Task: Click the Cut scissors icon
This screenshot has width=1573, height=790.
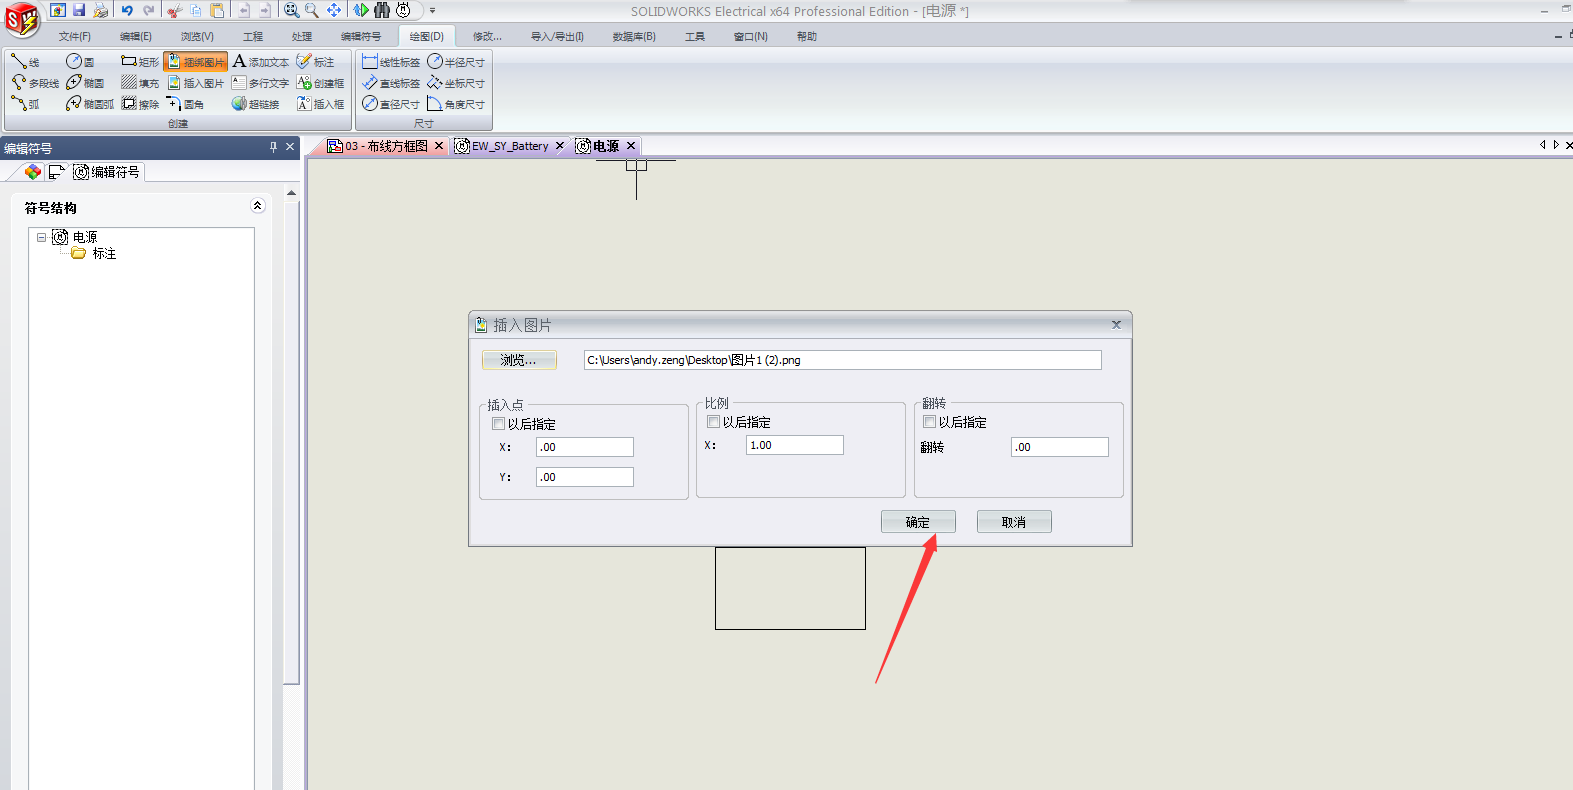Action: coord(174,10)
